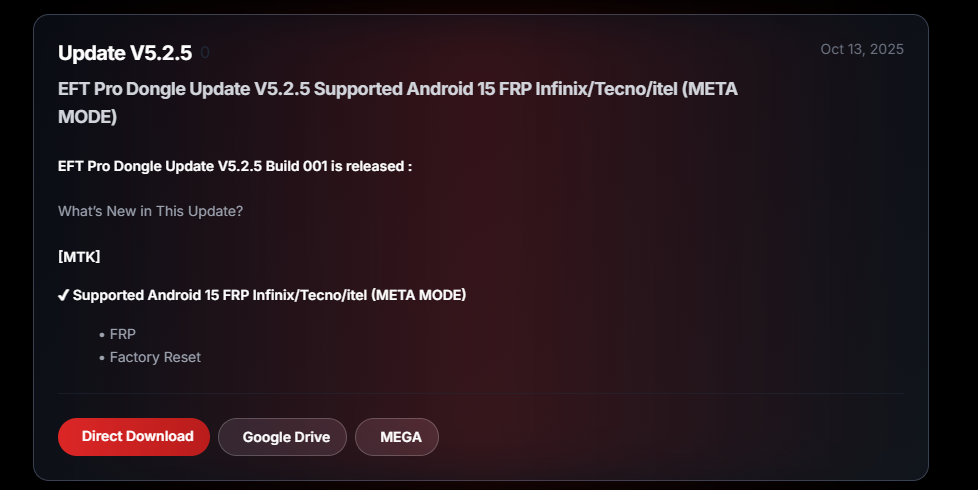The height and width of the screenshot is (490, 978).
Task: Click the Build 001 is released line
Action: 235,166
